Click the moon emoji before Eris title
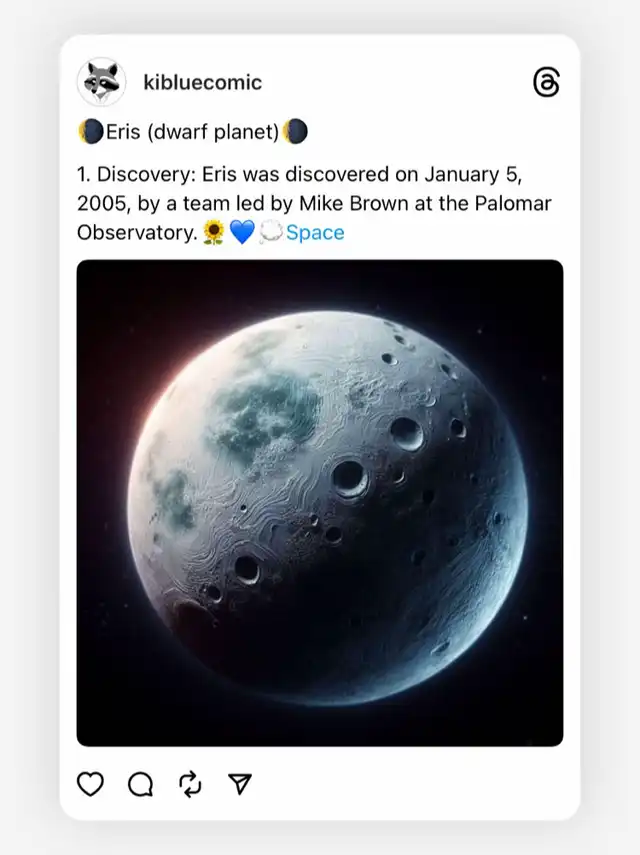Viewport: 640px width, 855px height. pyautogui.click(x=90, y=132)
